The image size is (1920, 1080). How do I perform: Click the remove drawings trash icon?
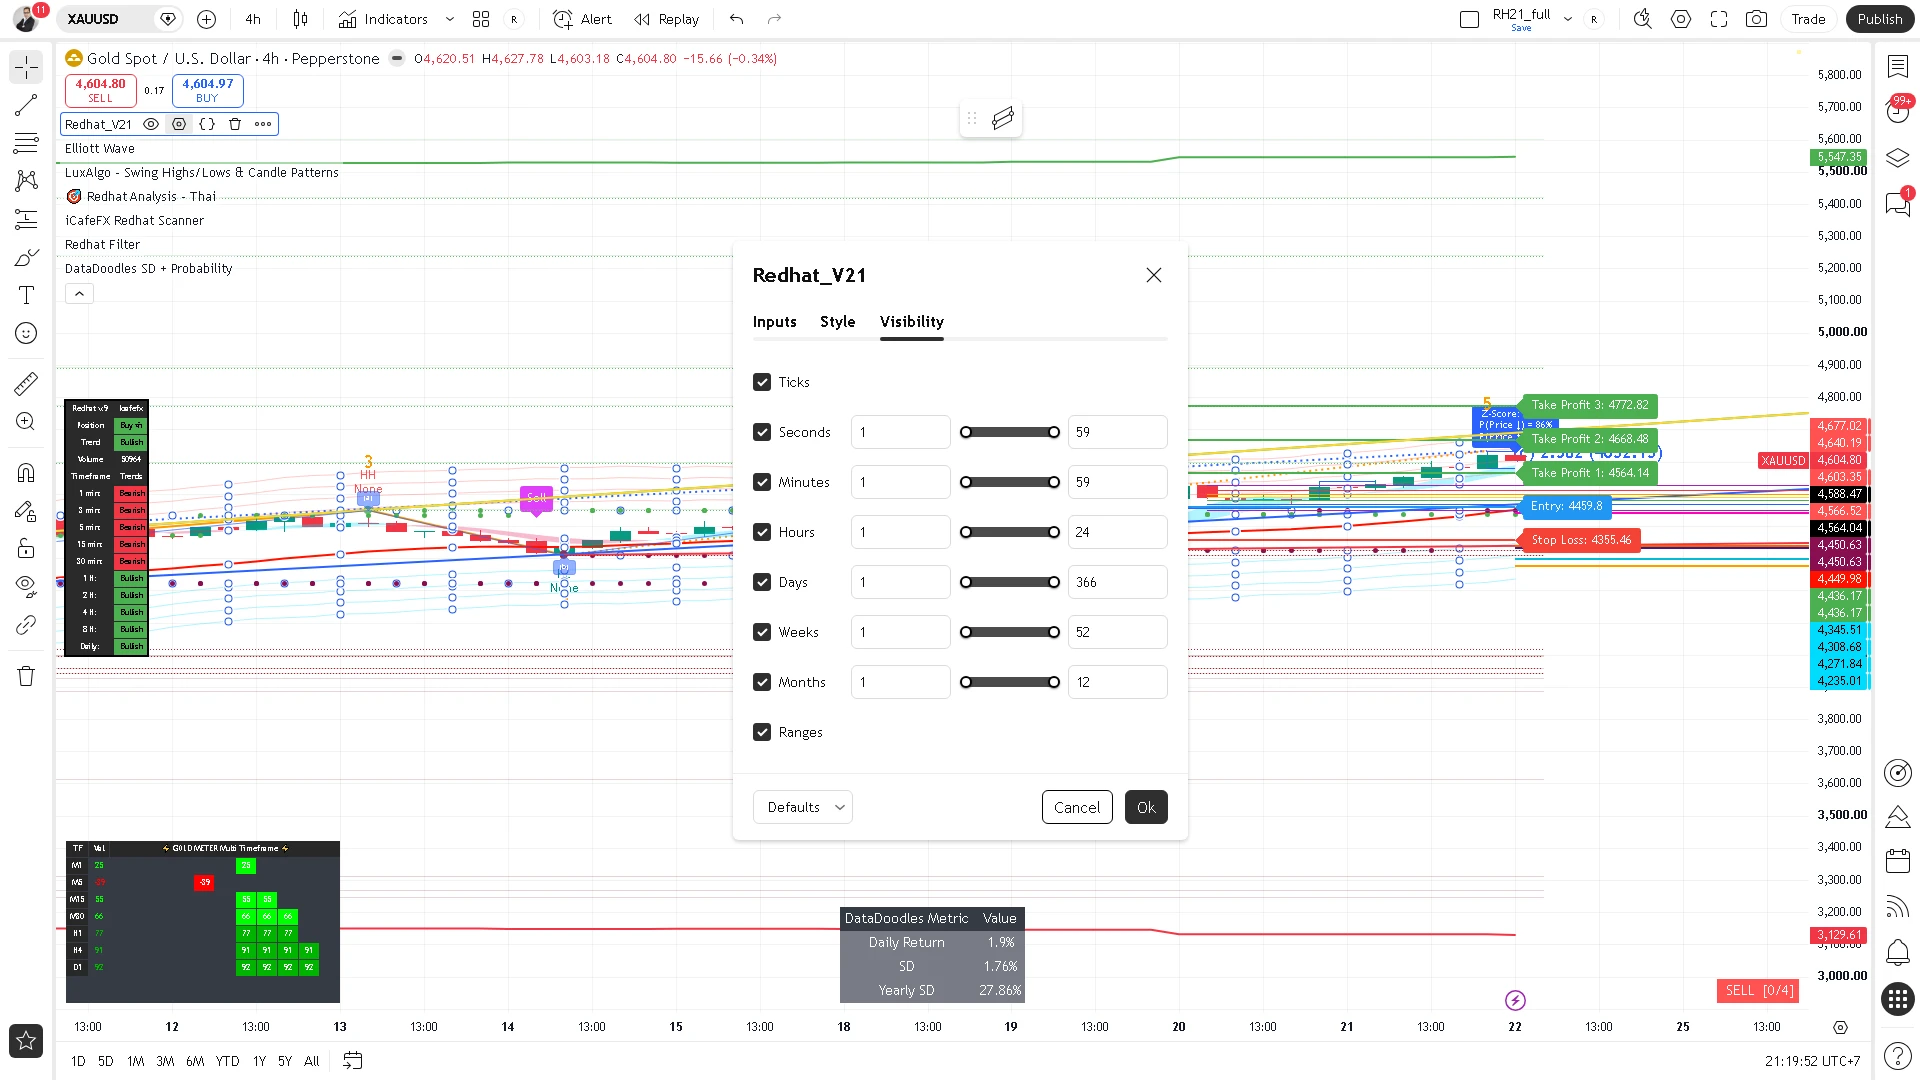pos(26,676)
